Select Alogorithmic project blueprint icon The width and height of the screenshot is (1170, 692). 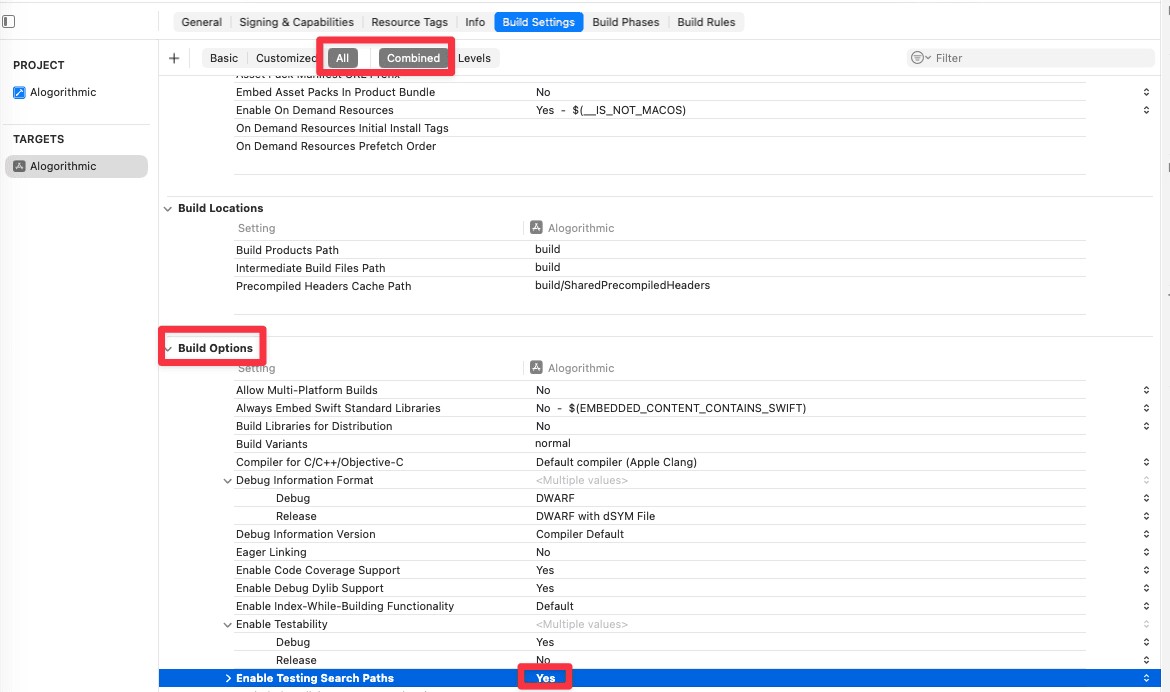(x=19, y=93)
